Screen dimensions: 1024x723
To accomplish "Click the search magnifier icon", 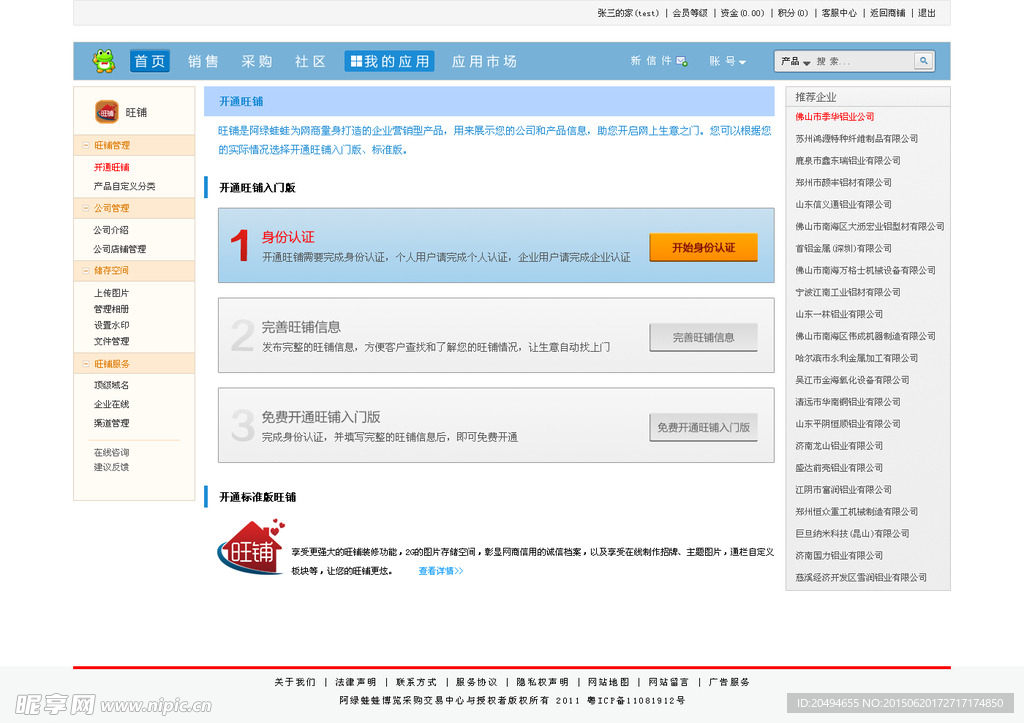I will (x=922, y=61).
